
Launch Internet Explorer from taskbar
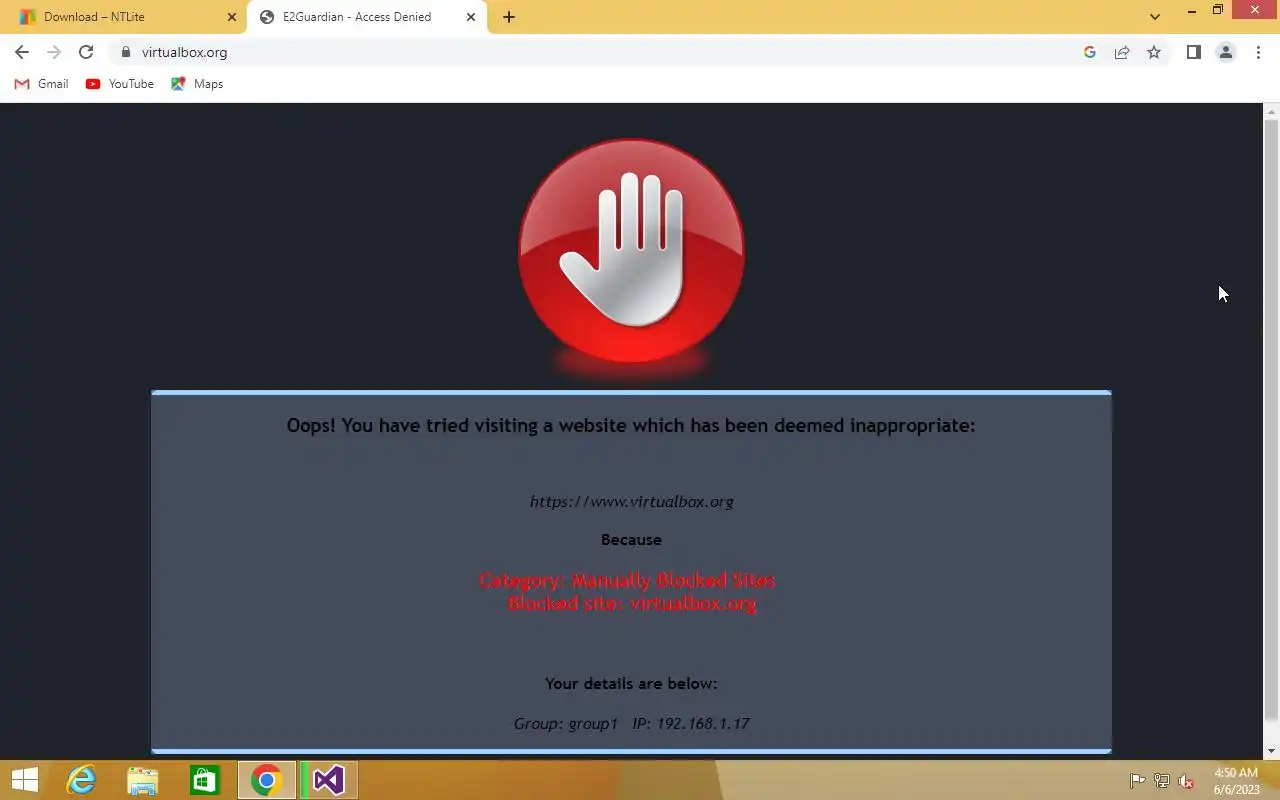click(81, 780)
